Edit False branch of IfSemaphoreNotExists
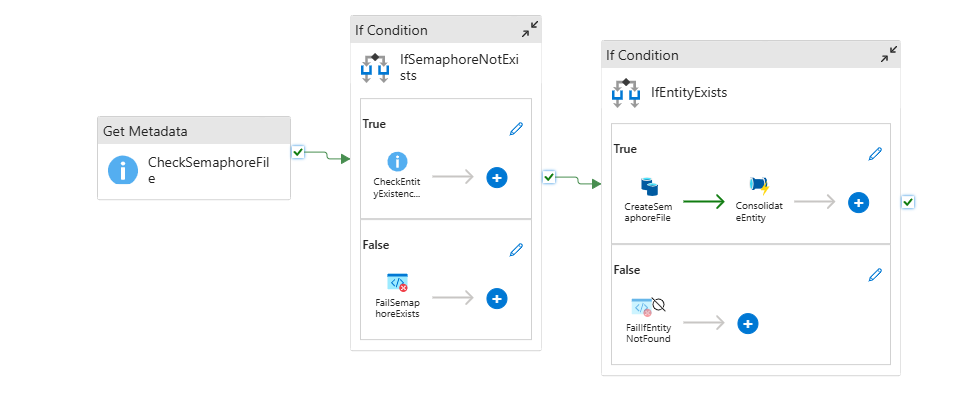Screen dimensions: 978x412 [516, 249]
